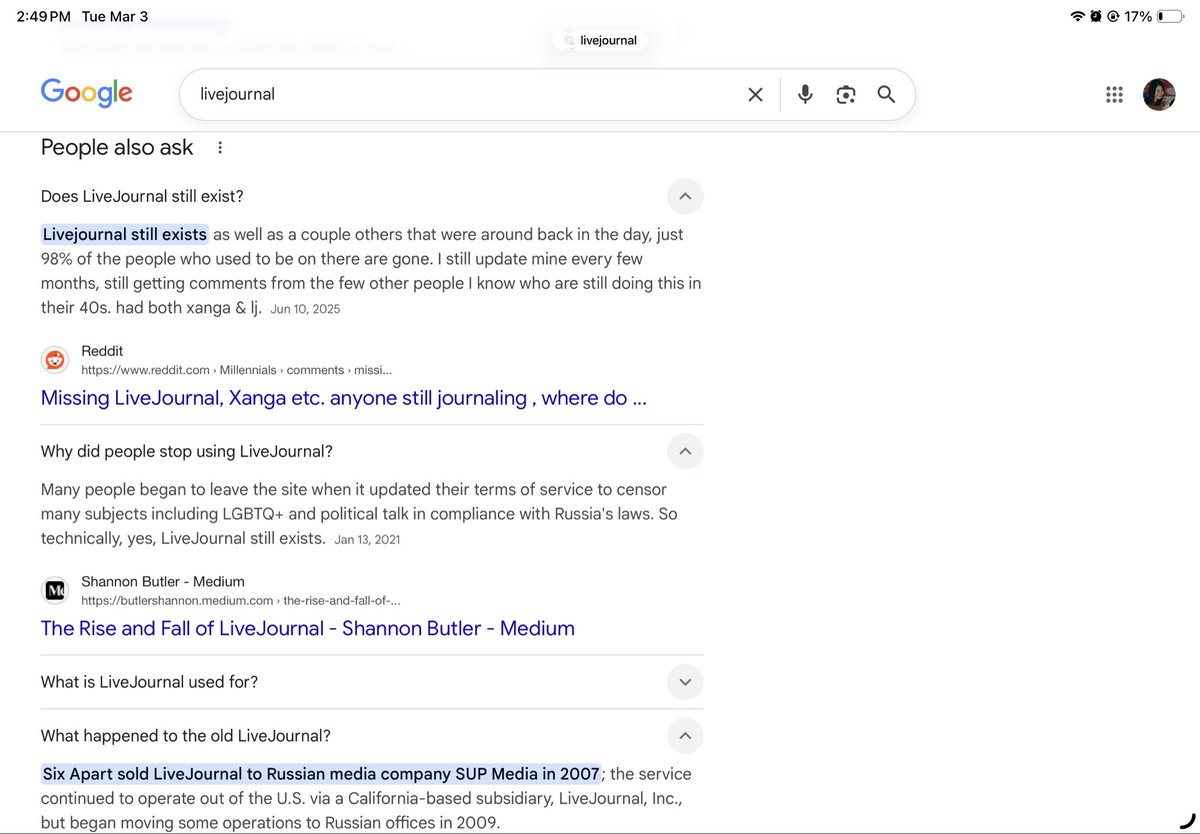The image size is (1200, 834).
Task: Collapse 'What happened to the old LiveJournal?'
Action: click(685, 736)
